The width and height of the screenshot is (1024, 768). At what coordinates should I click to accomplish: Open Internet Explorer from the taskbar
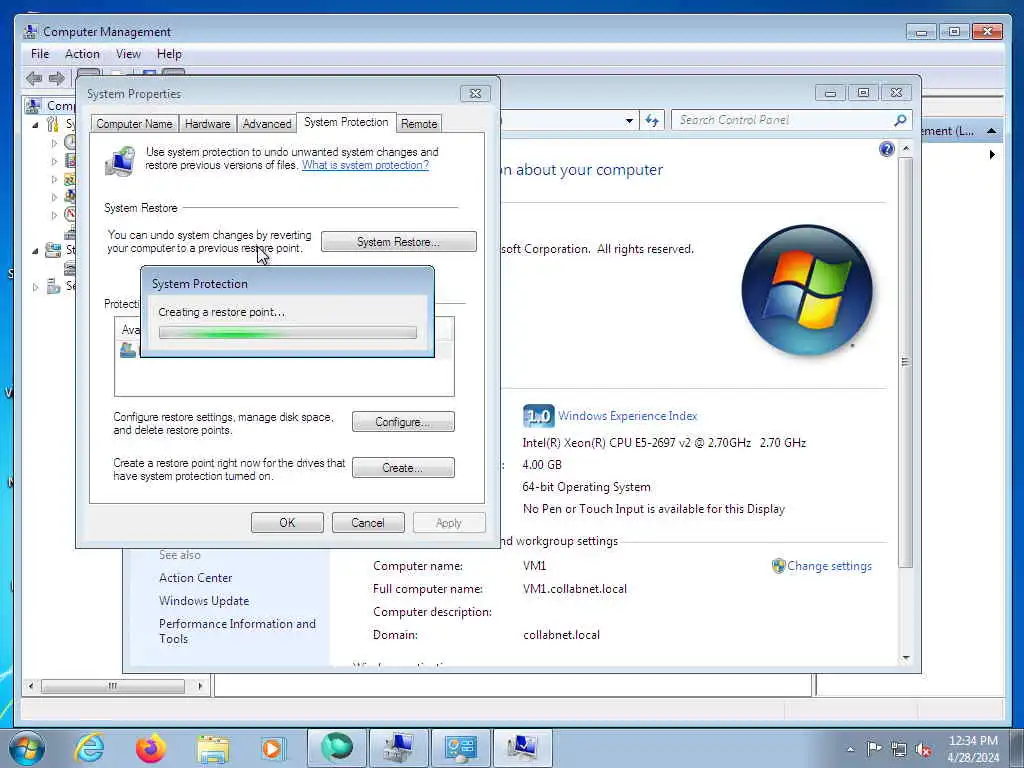pyautogui.click(x=89, y=748)
